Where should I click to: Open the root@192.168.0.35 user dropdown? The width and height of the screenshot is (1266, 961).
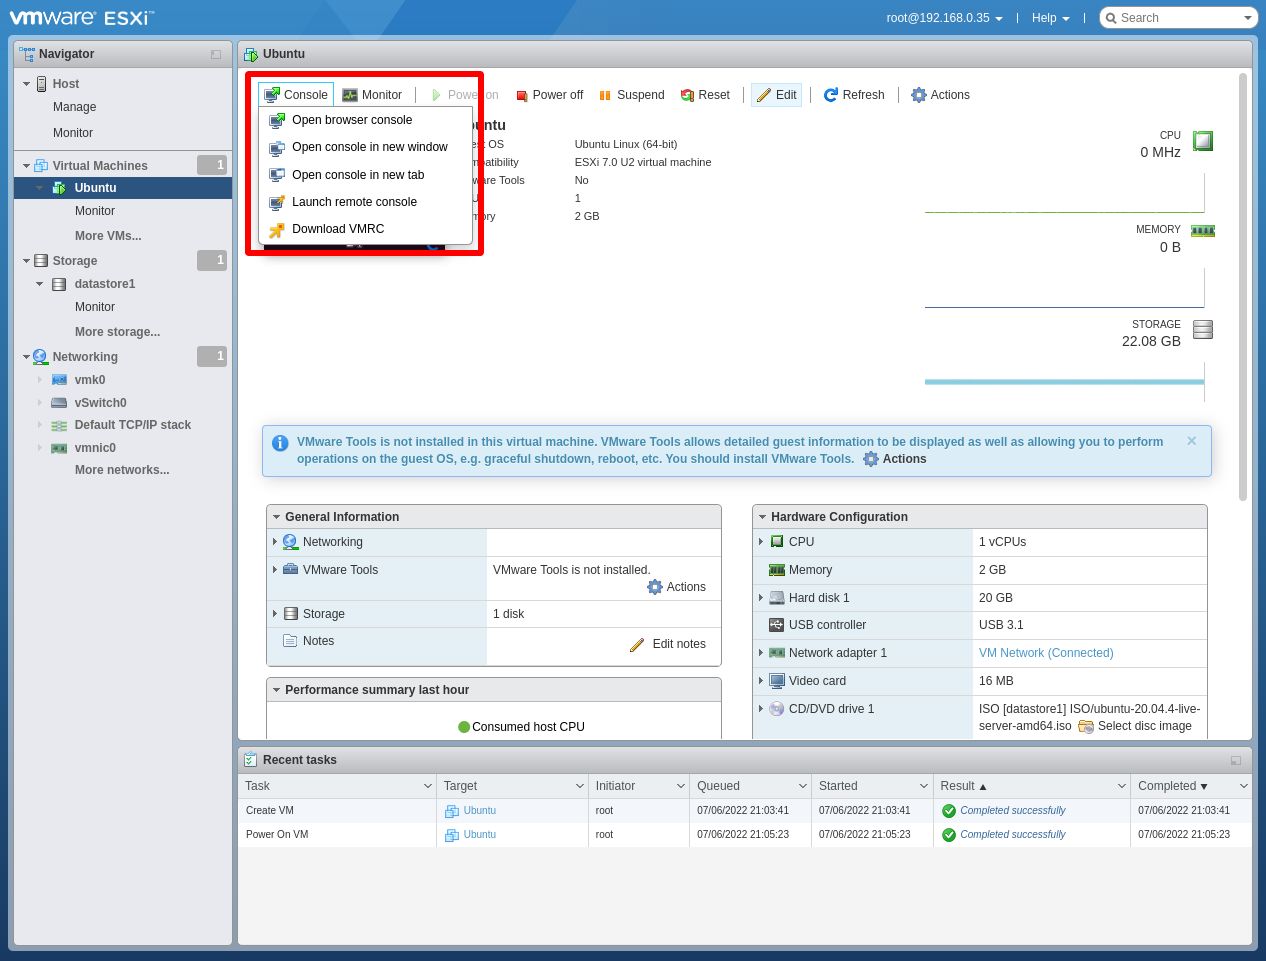[943, 18]
